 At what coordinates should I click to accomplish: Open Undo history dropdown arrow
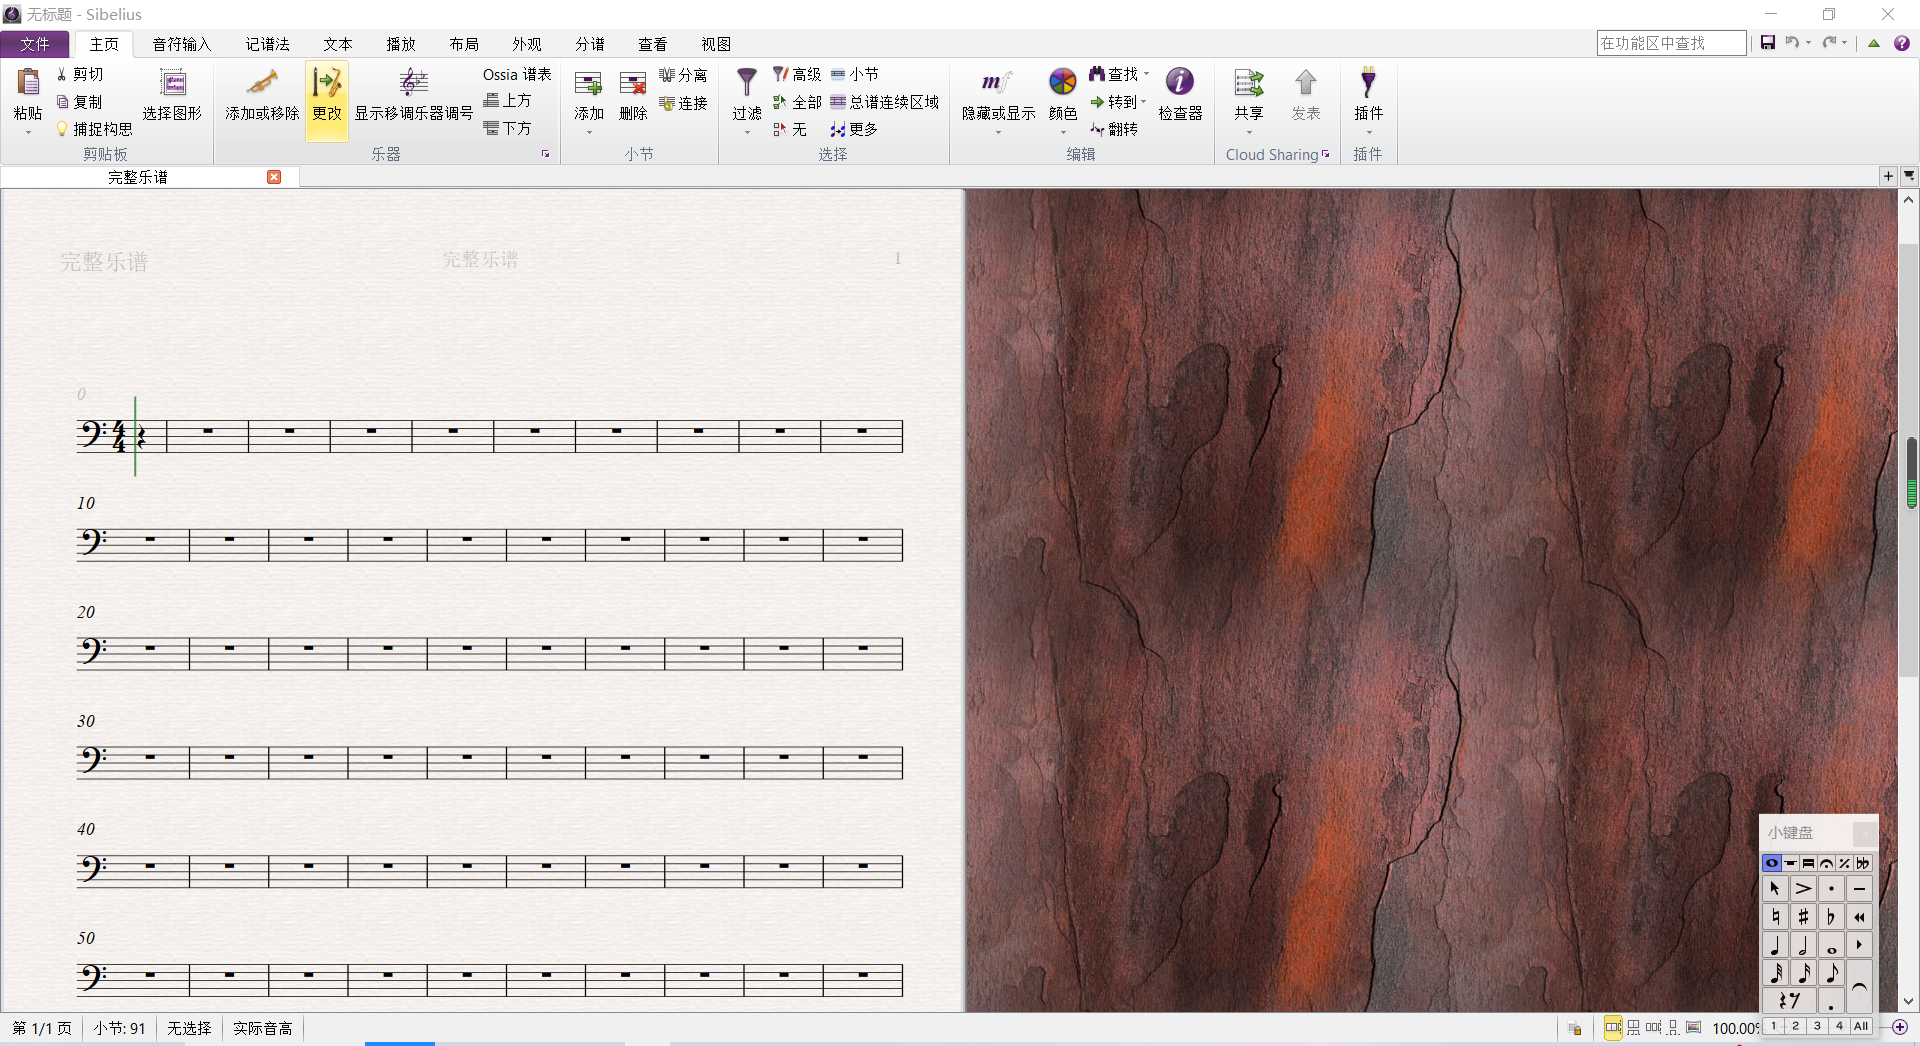(1809, 43)
